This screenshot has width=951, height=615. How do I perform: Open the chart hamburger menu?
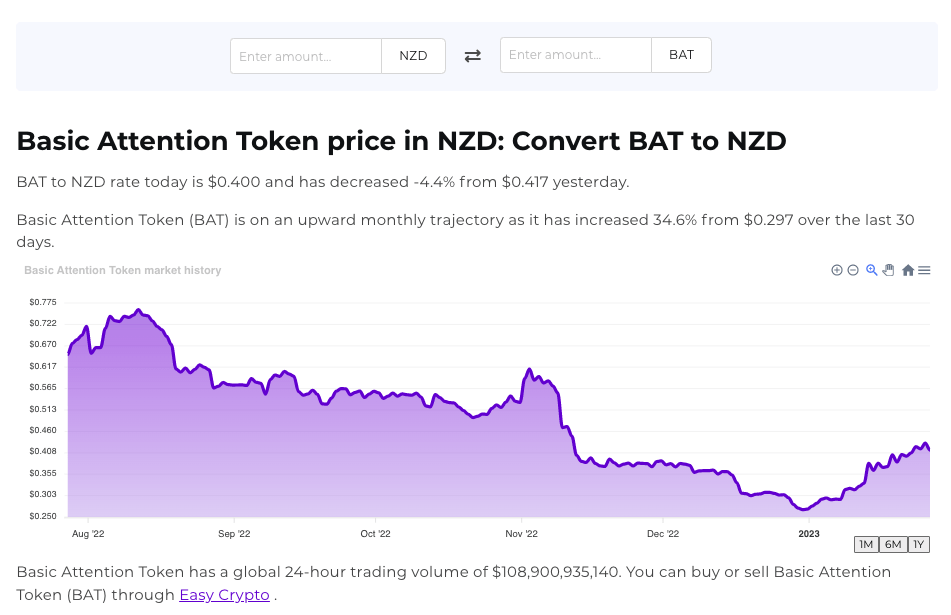click(x=924, y=270)
